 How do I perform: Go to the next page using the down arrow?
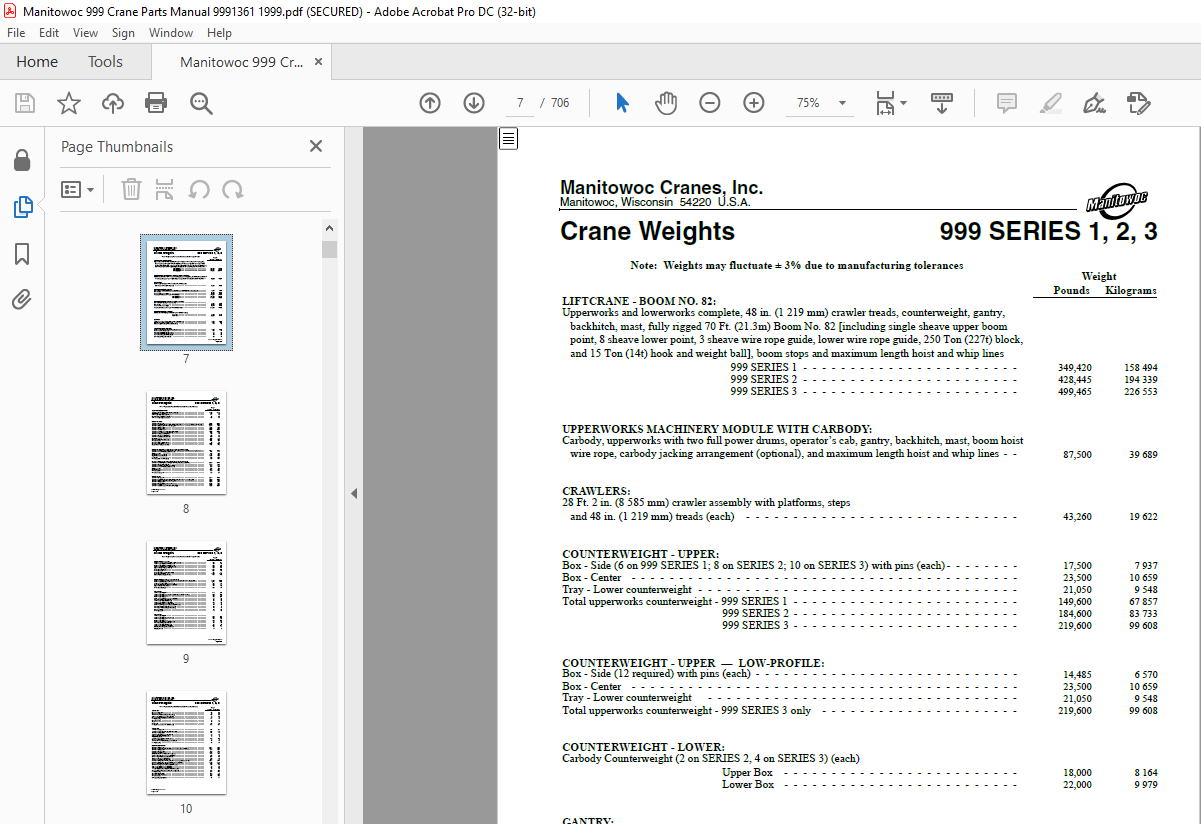pyautogui.click(x=474, y=103)
